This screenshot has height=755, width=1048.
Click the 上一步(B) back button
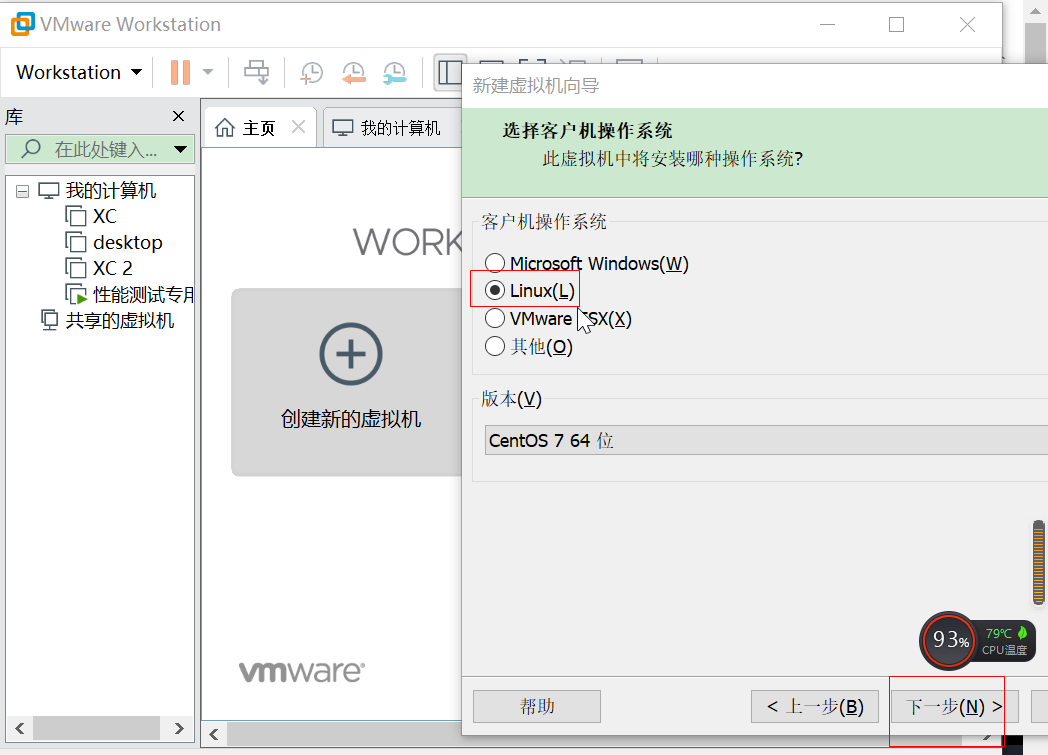pos(815,706)
